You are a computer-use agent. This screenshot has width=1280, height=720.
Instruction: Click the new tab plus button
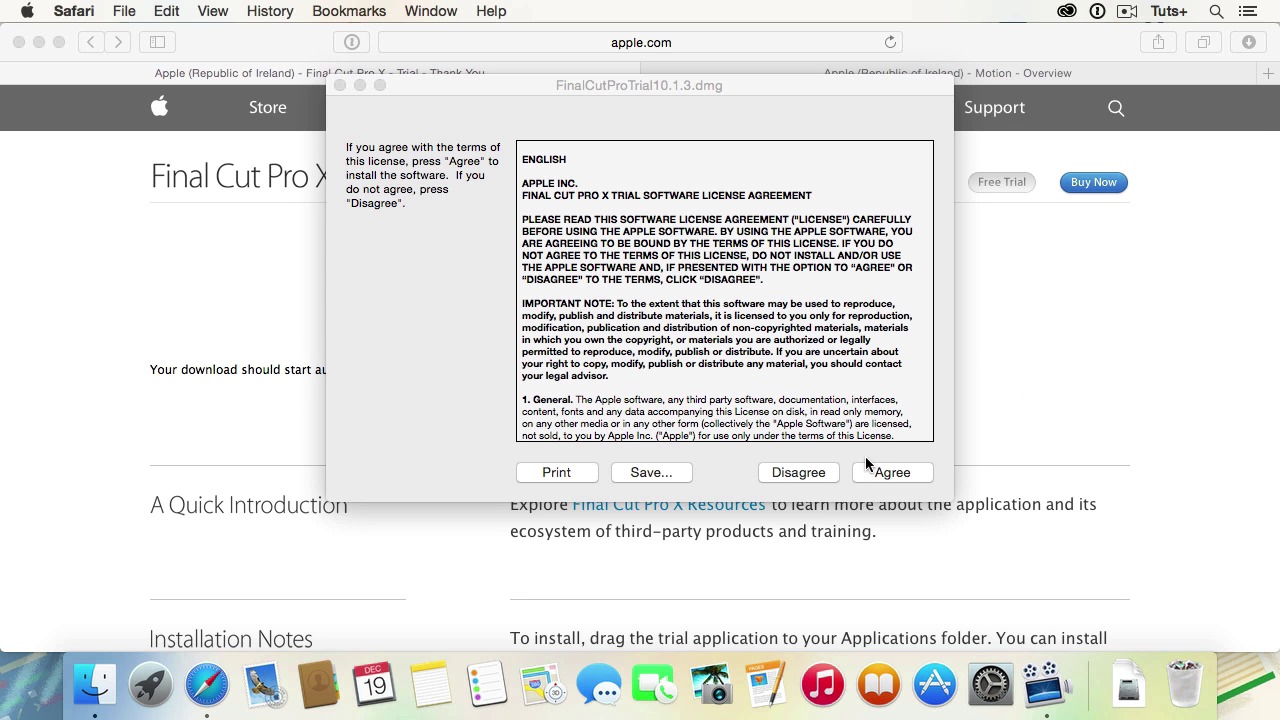[1268, 73]
